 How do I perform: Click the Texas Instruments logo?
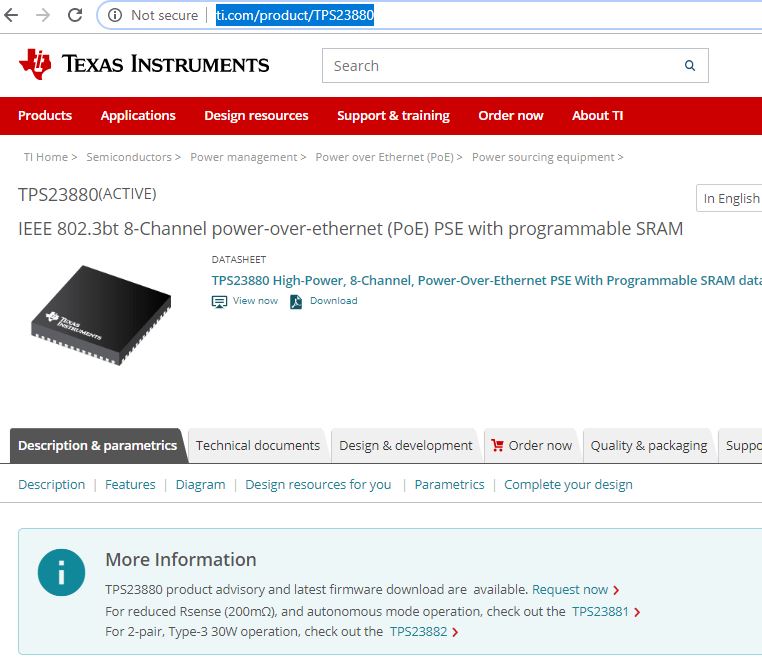[x=144, y=64]
